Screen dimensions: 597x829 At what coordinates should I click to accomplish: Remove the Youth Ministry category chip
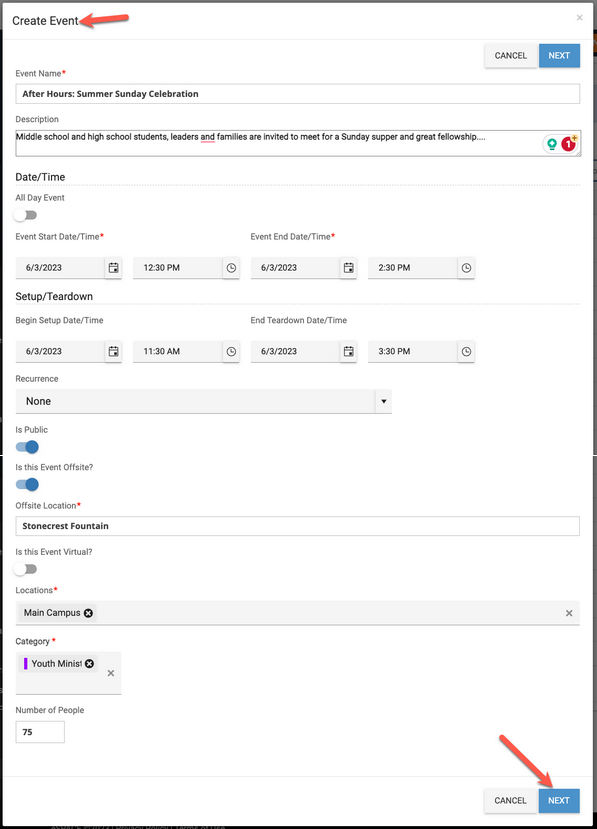pyautogui.click(x=89, y=664)
